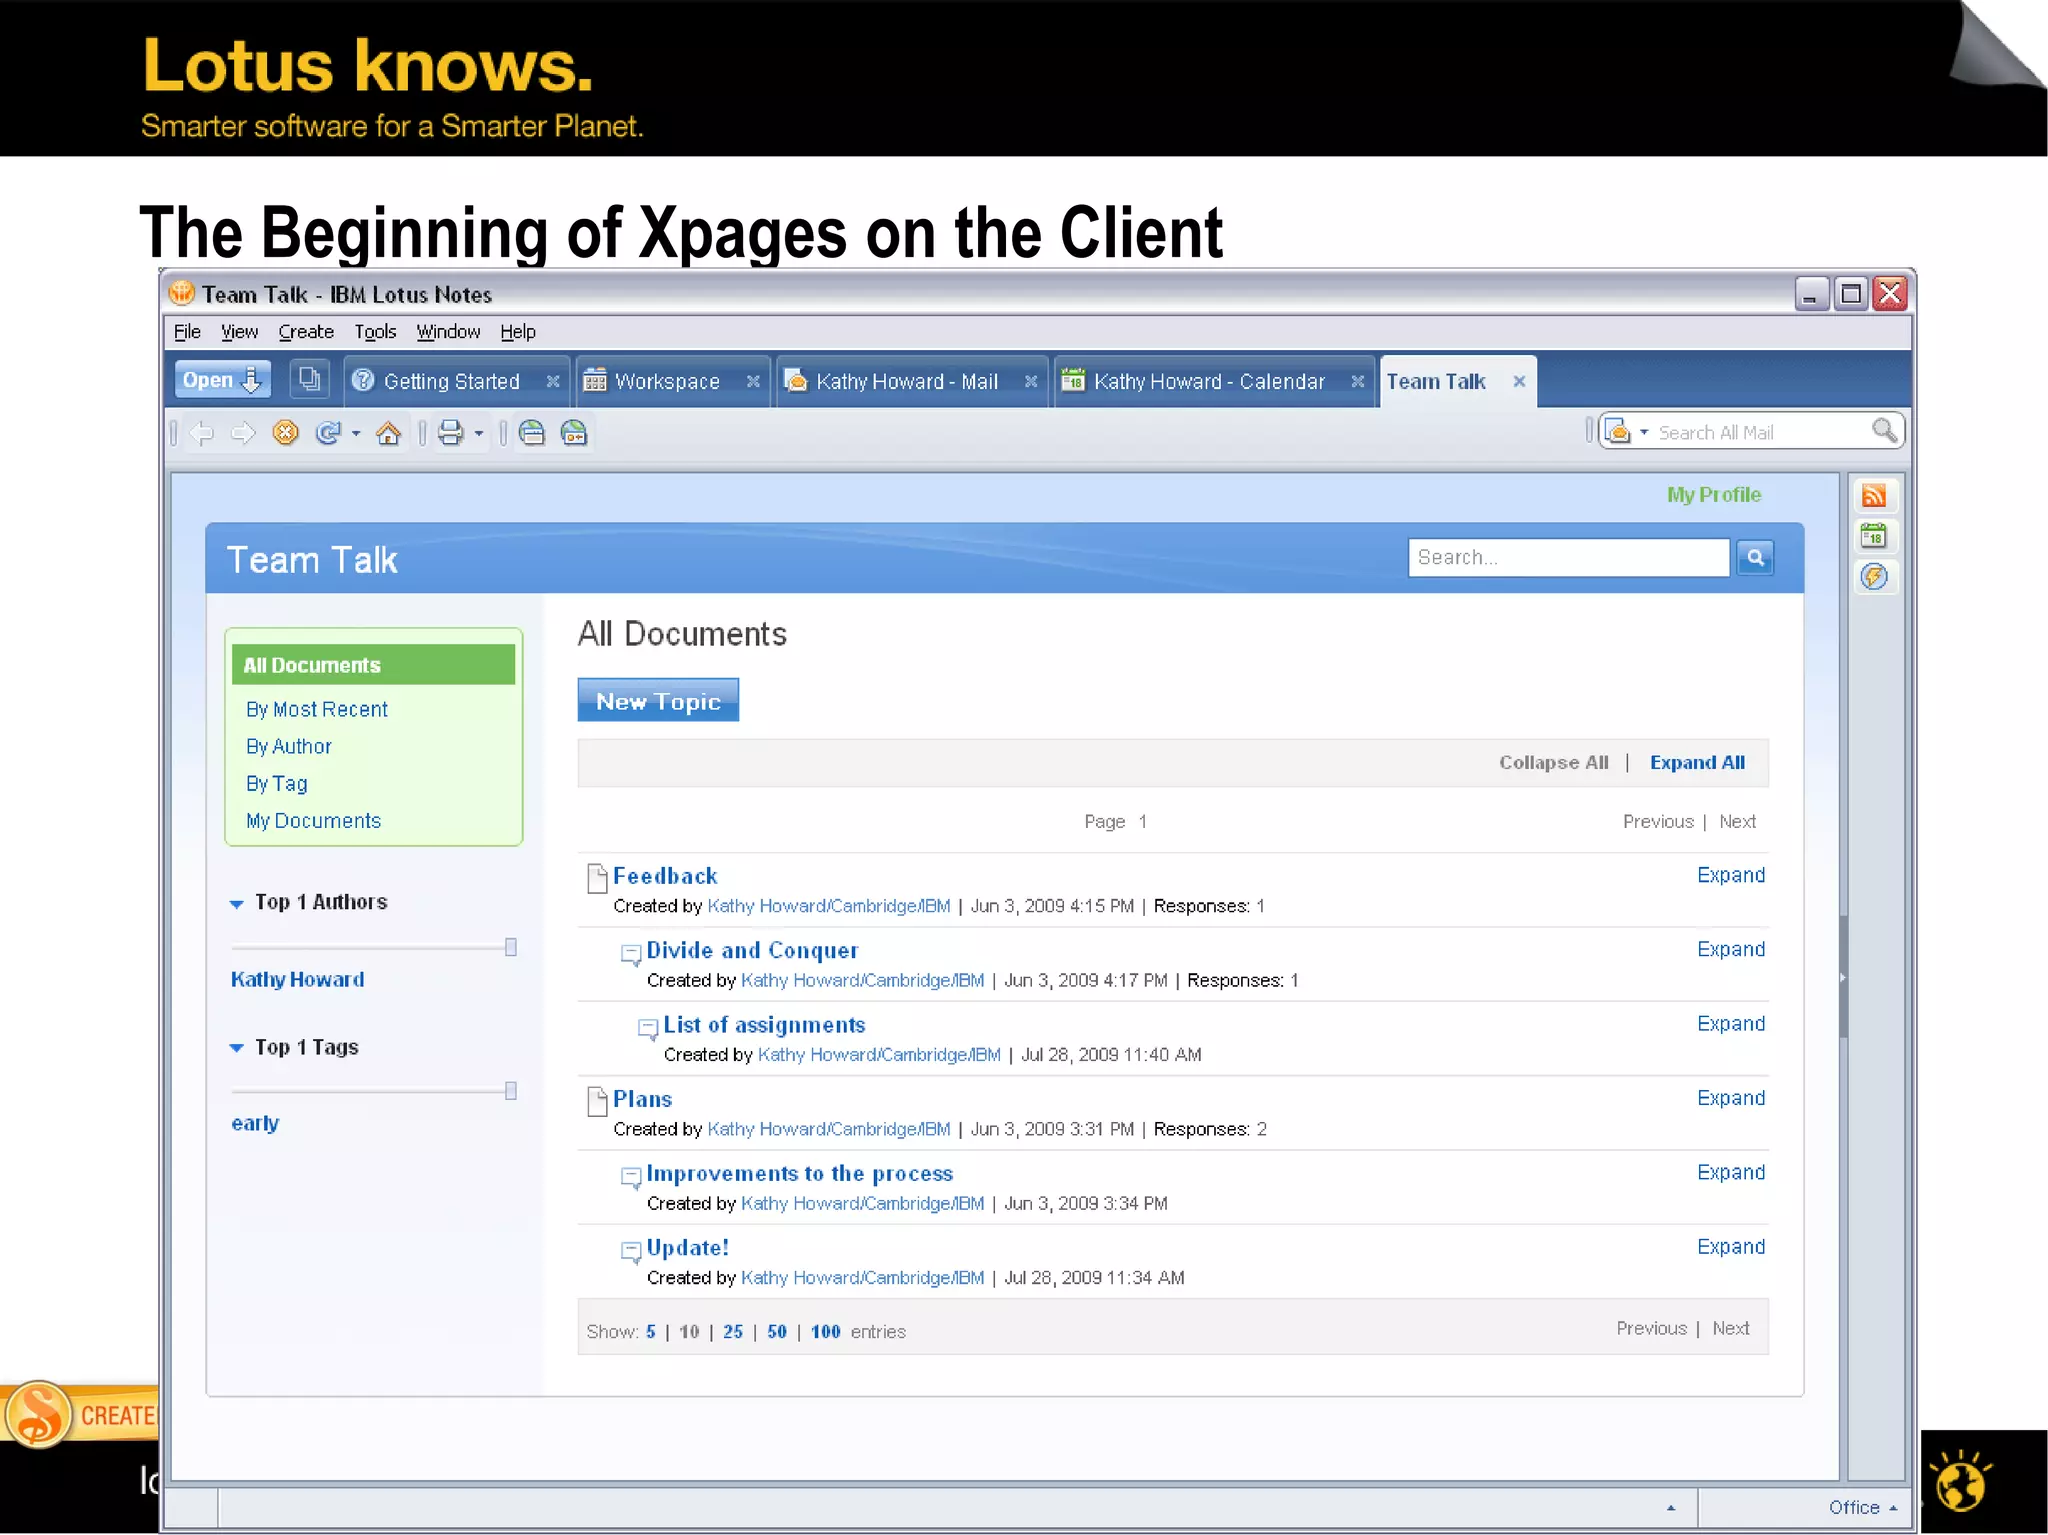This screenshot has width=2048, height=1535.
Task: Click the Top Authors slider handle
Action: [x=511, y=947]
